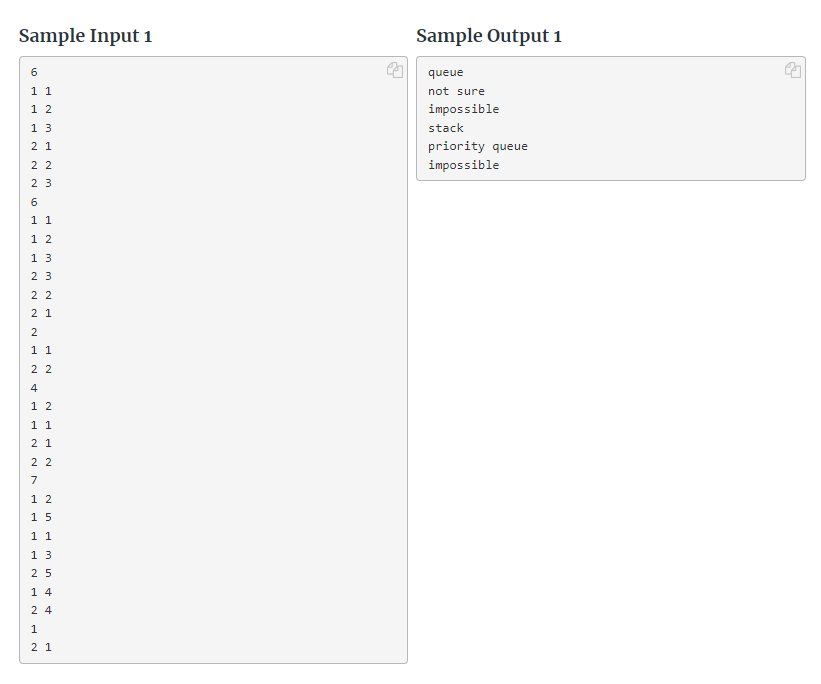
Task: Click the last 'impossible' output line
Action: [x=463, y=164]
